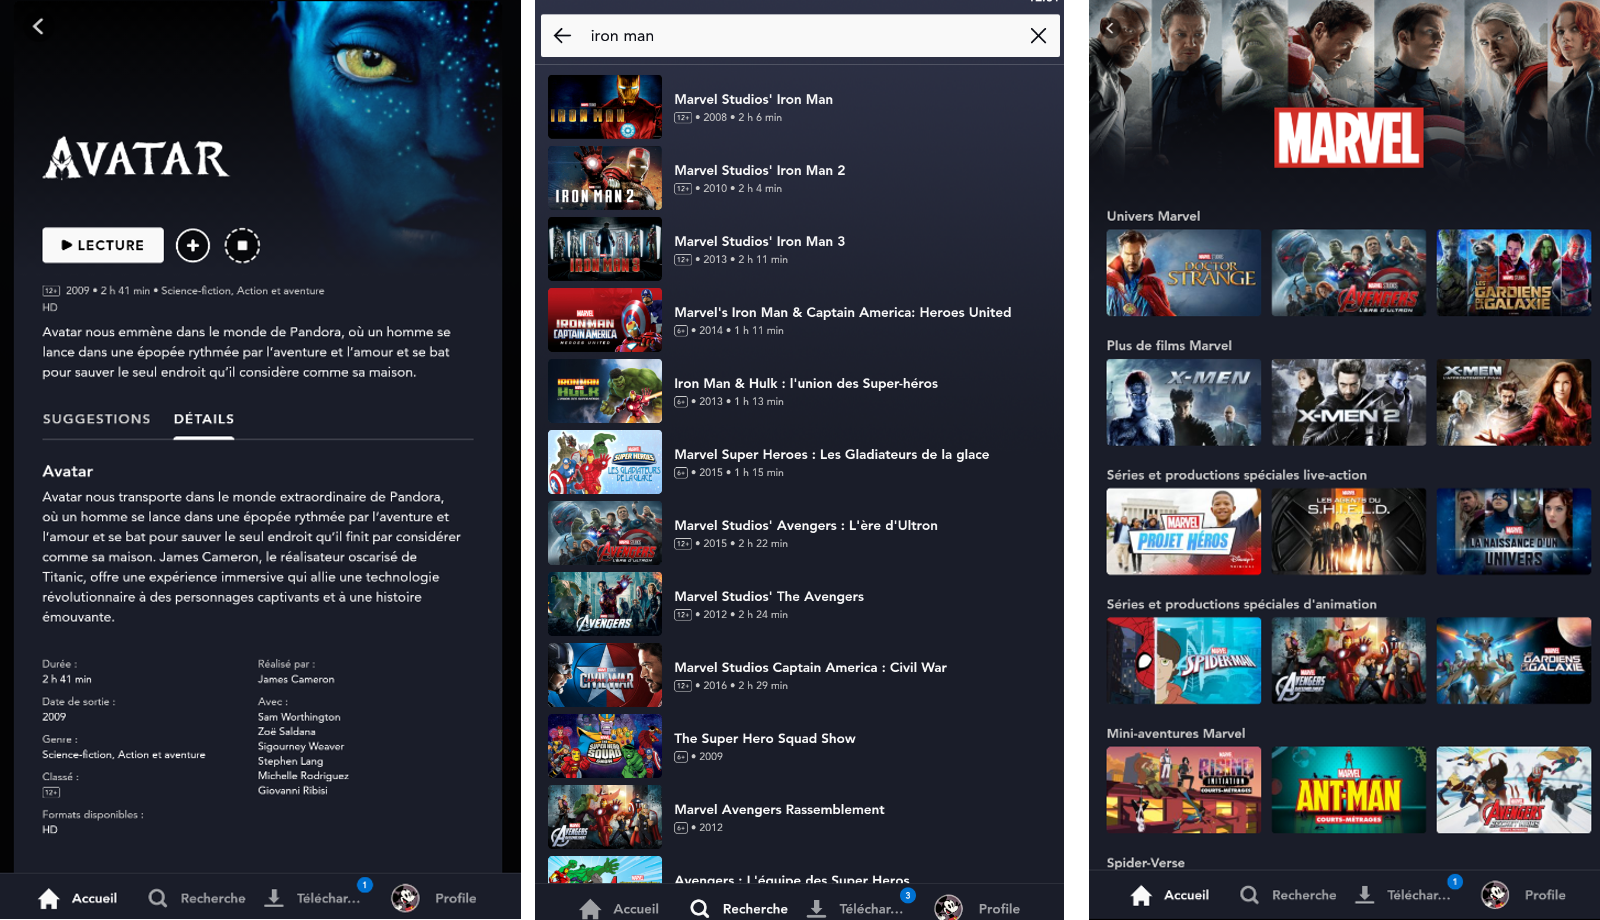Tap the back arrow in the search bar
Image resolution: width=1600 pixels, height=920 pixels.
click(x=561, y=35)
